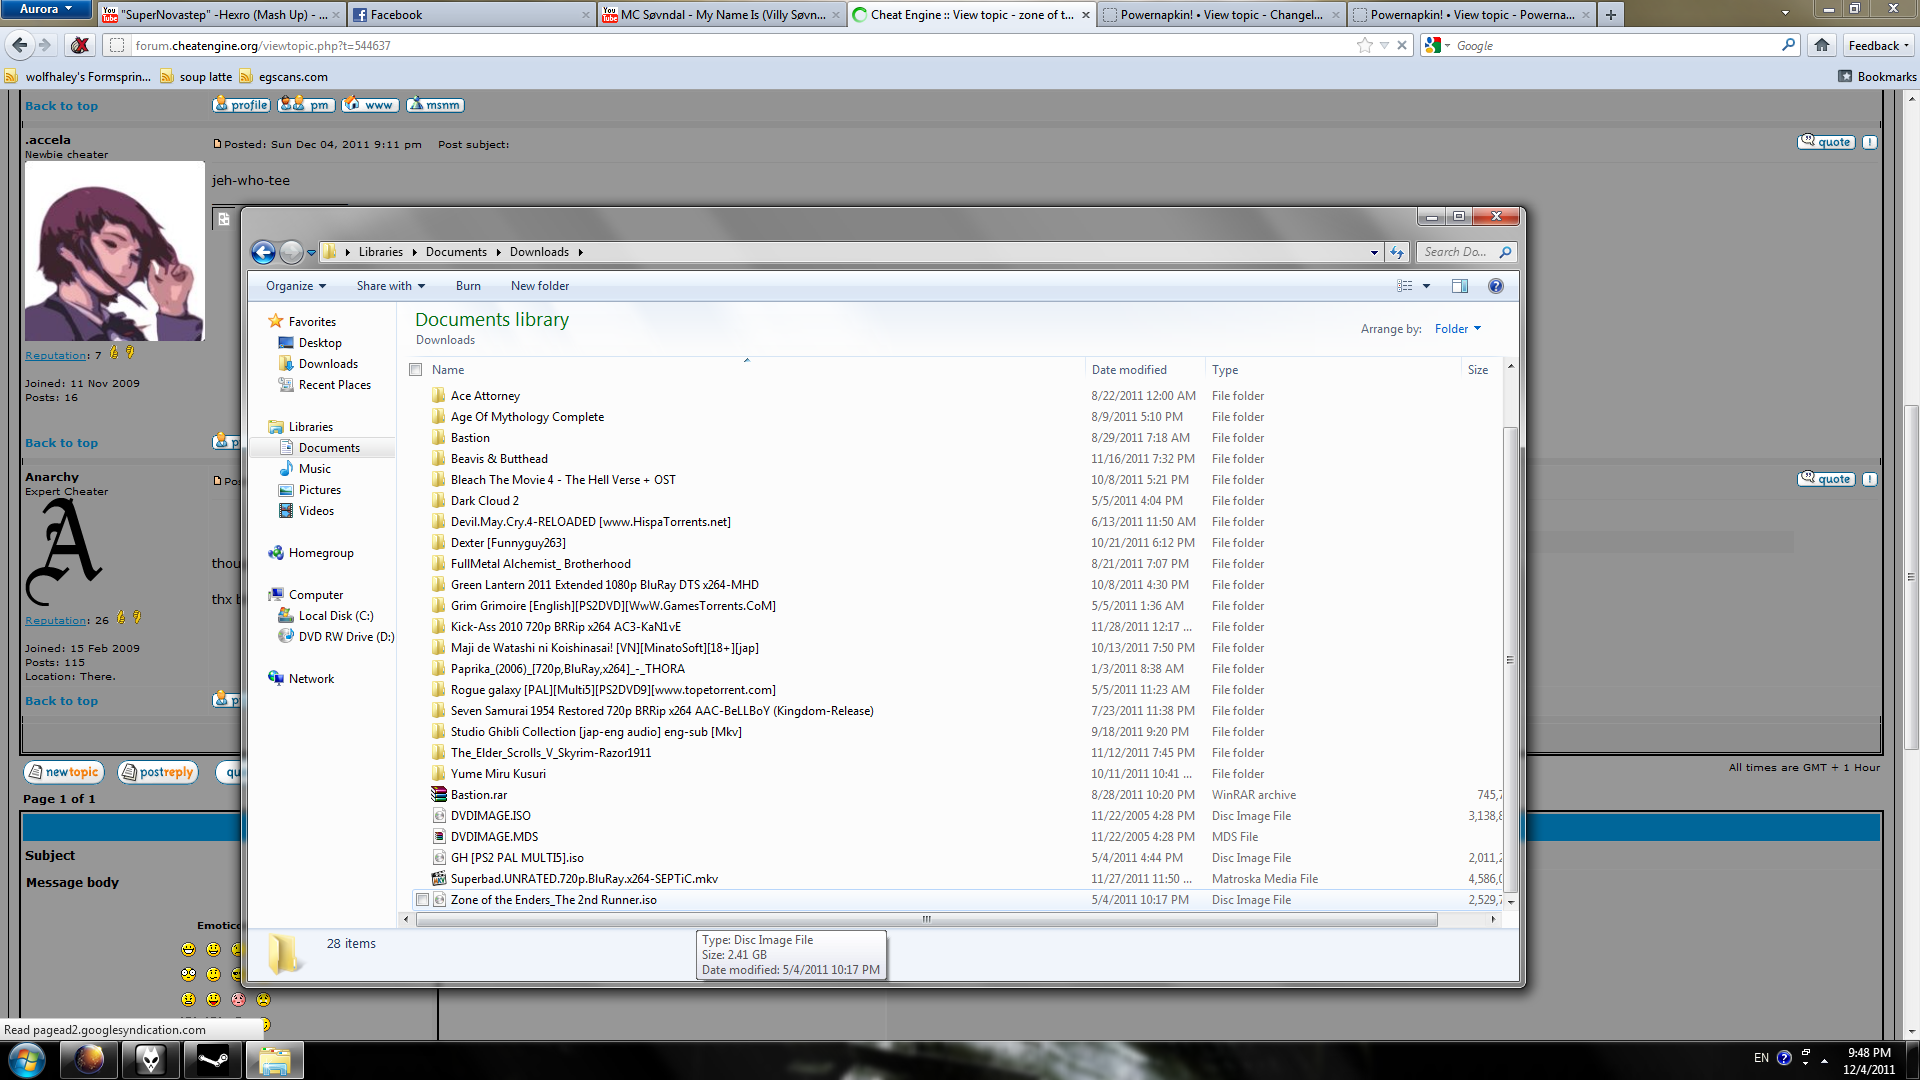Click the Explorer Search Downloads field
This screenshot has width=1920, height=1080.
pos(1456,252)
